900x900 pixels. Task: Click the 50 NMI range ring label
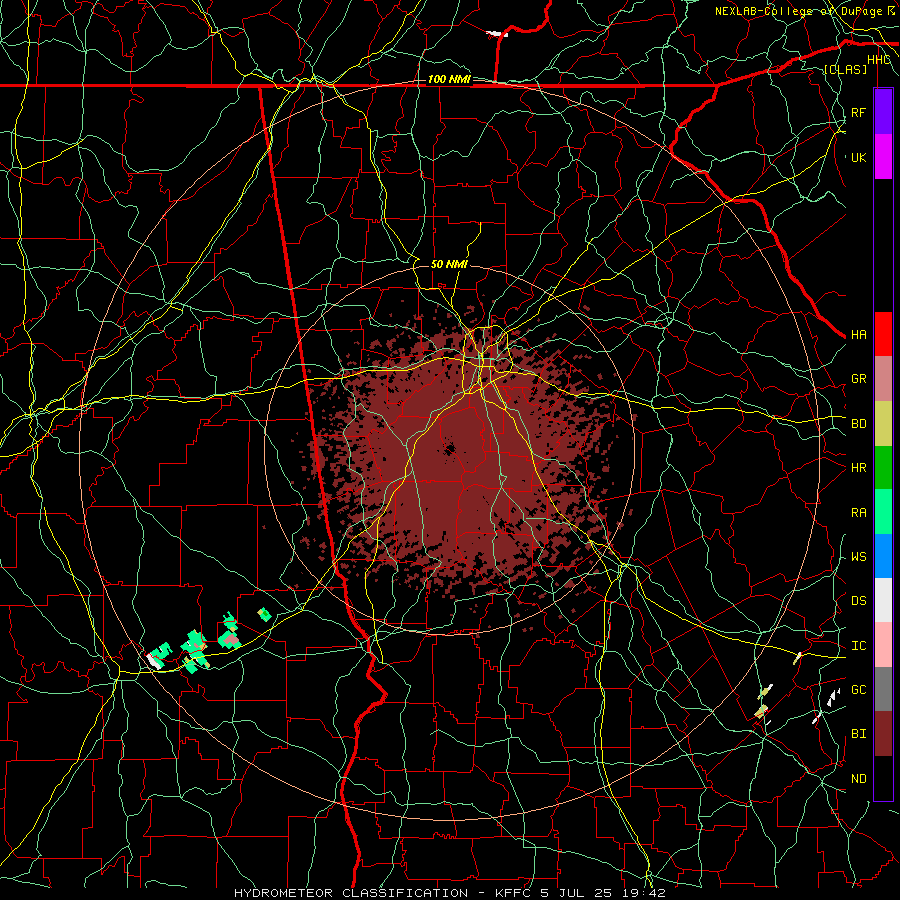449,264
